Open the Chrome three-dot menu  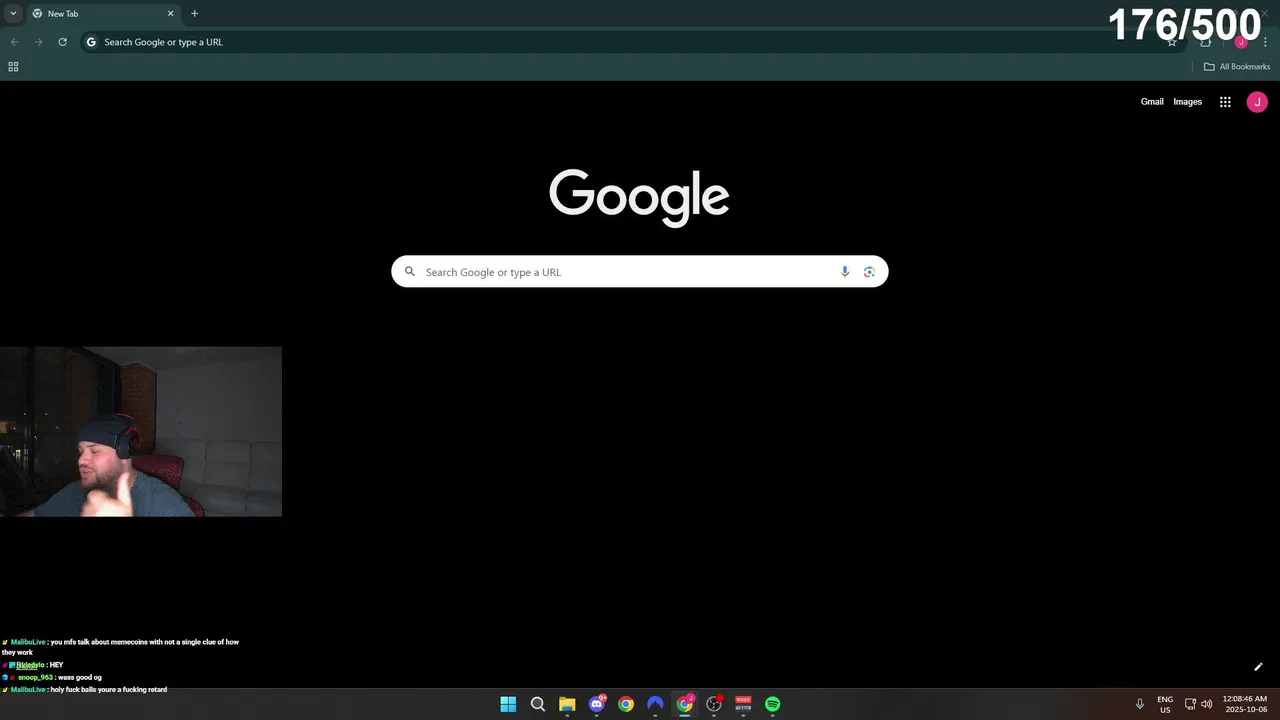point(1265,42)
